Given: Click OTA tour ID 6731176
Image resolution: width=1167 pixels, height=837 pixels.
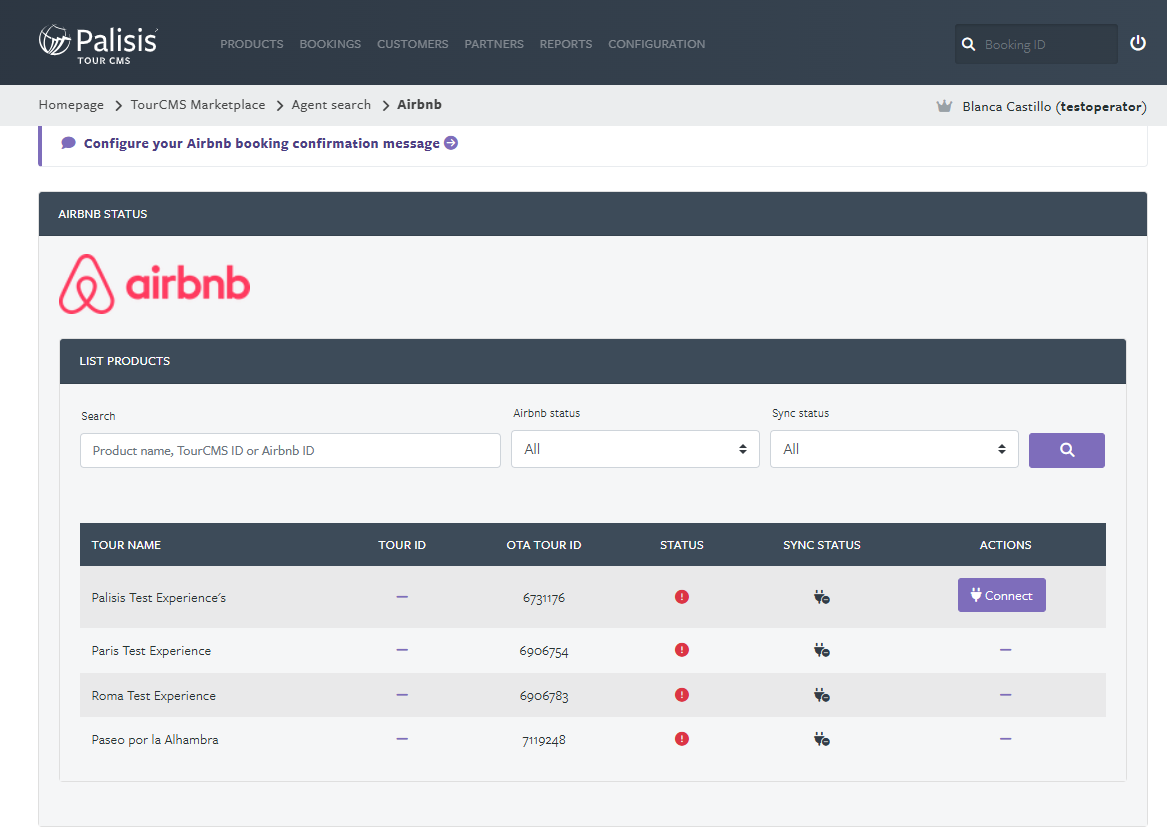Looking at the screenshot, I should (x=544, y=598).
